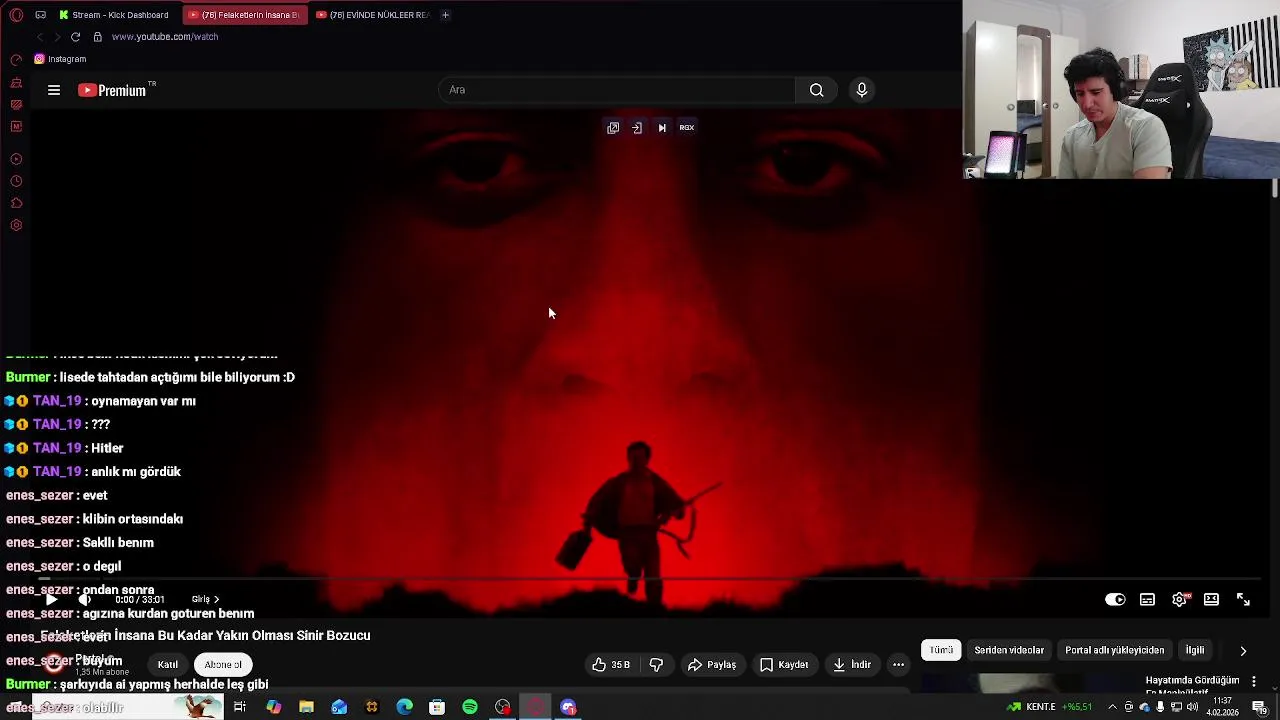
Task: Click the 'Abone ol' subscribe button
Action: coord(223,665)
